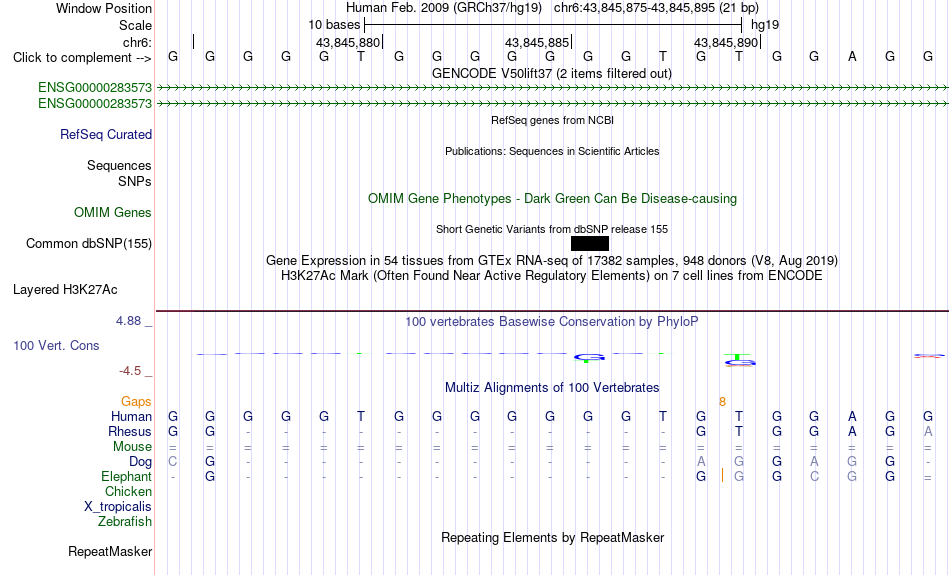Viewport: 950px width, 575px height.
Task: Click the SNPs label under Sequences
Action: pos(135,181)
